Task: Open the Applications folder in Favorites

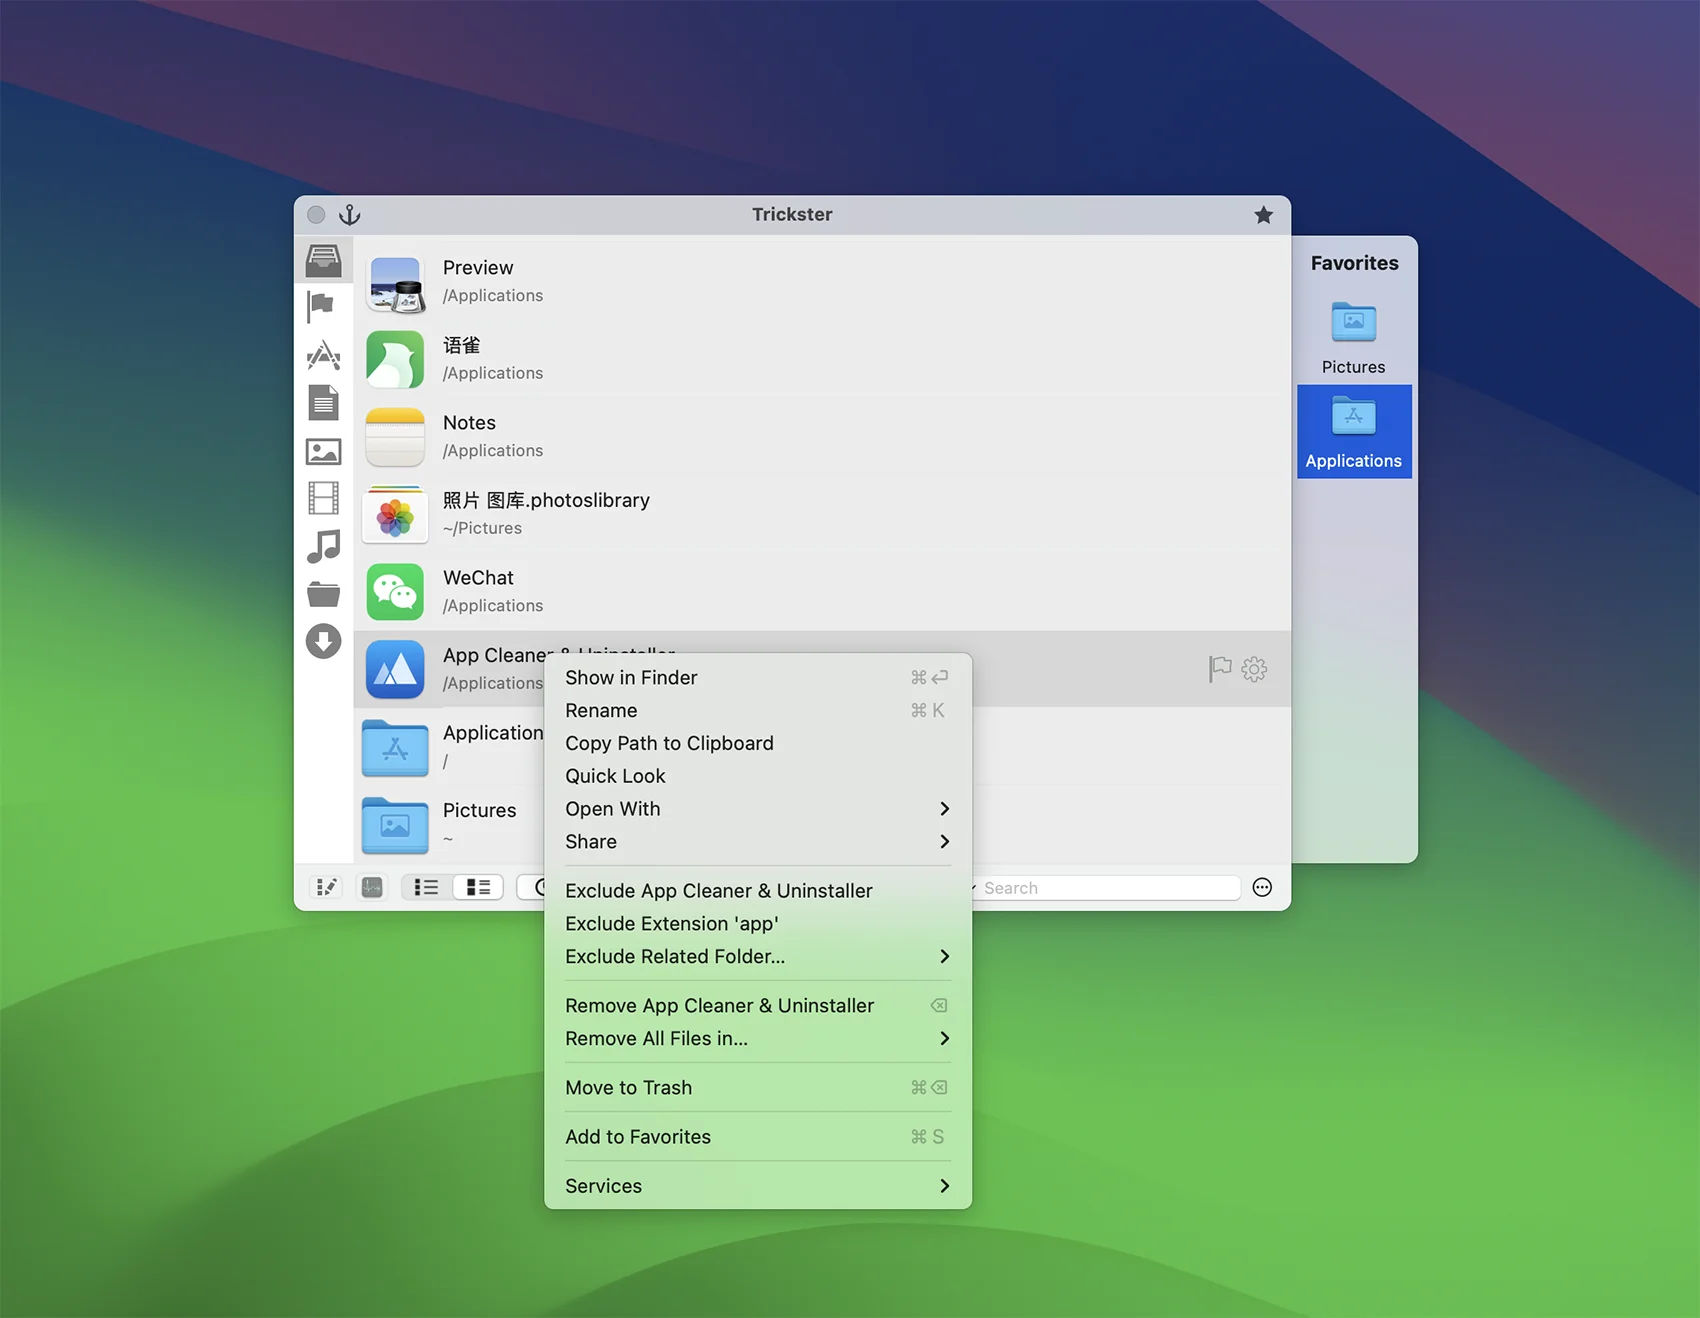Action: (x=1354, y=431)
